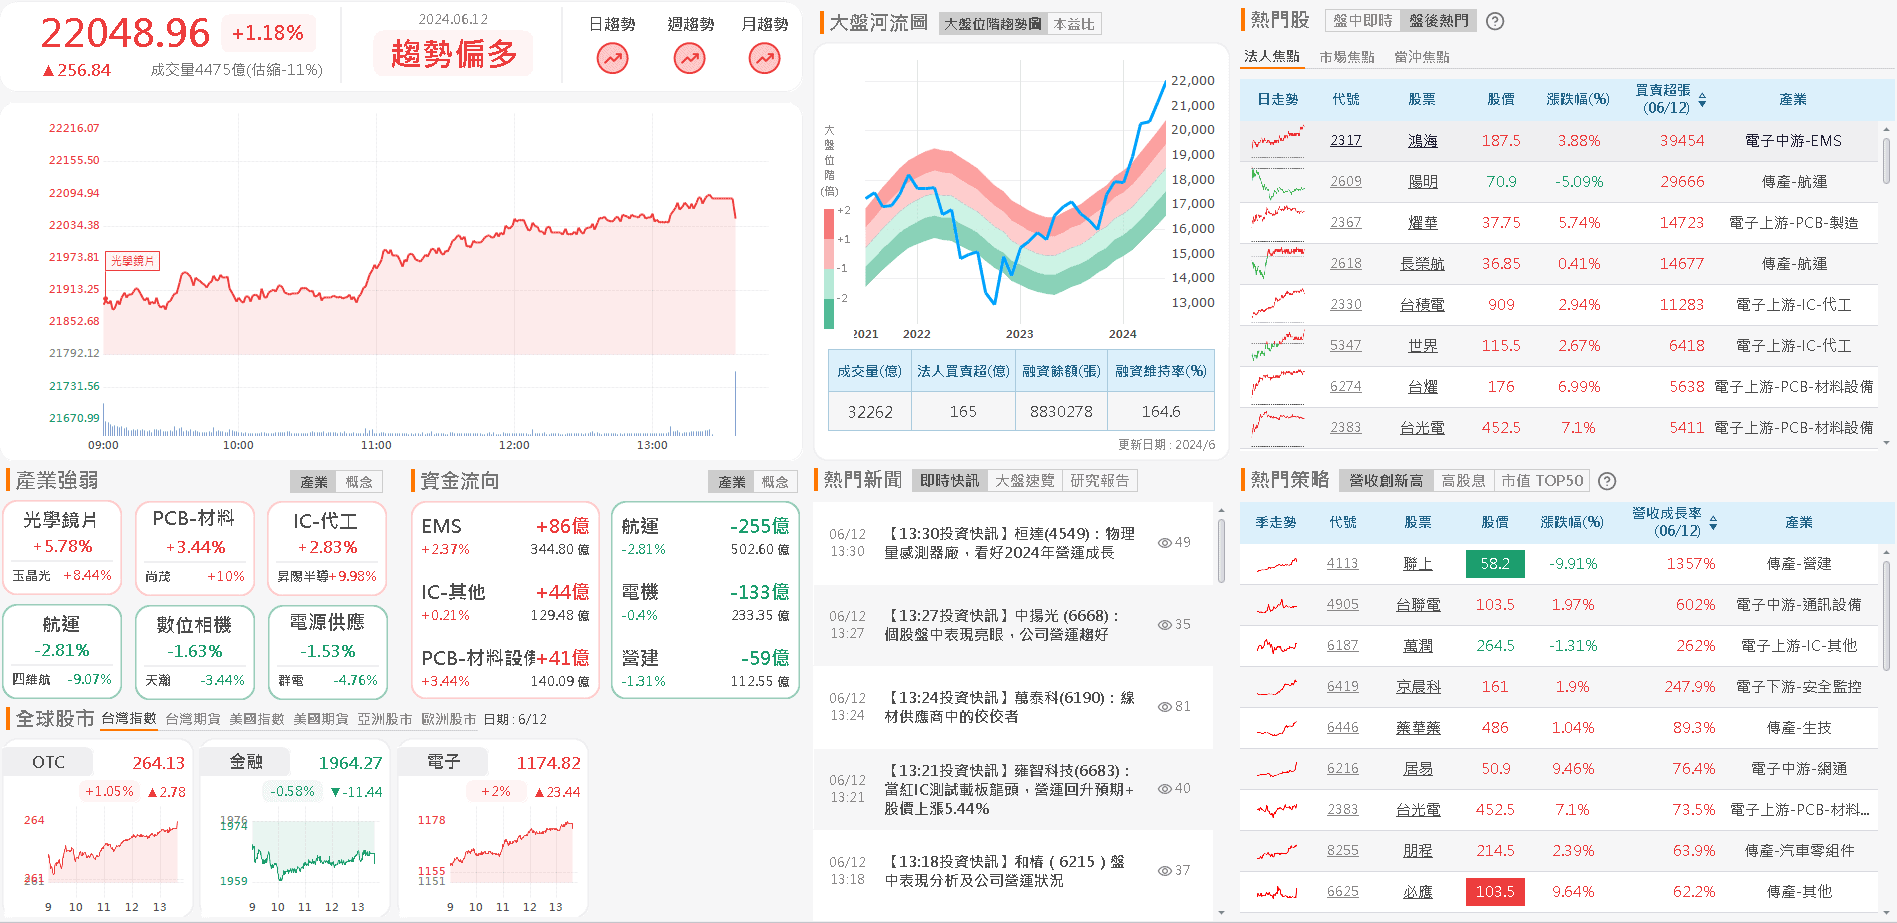Open stock link 長榮航
This screenshot has width=1897, height=923.
[1422, 264]
